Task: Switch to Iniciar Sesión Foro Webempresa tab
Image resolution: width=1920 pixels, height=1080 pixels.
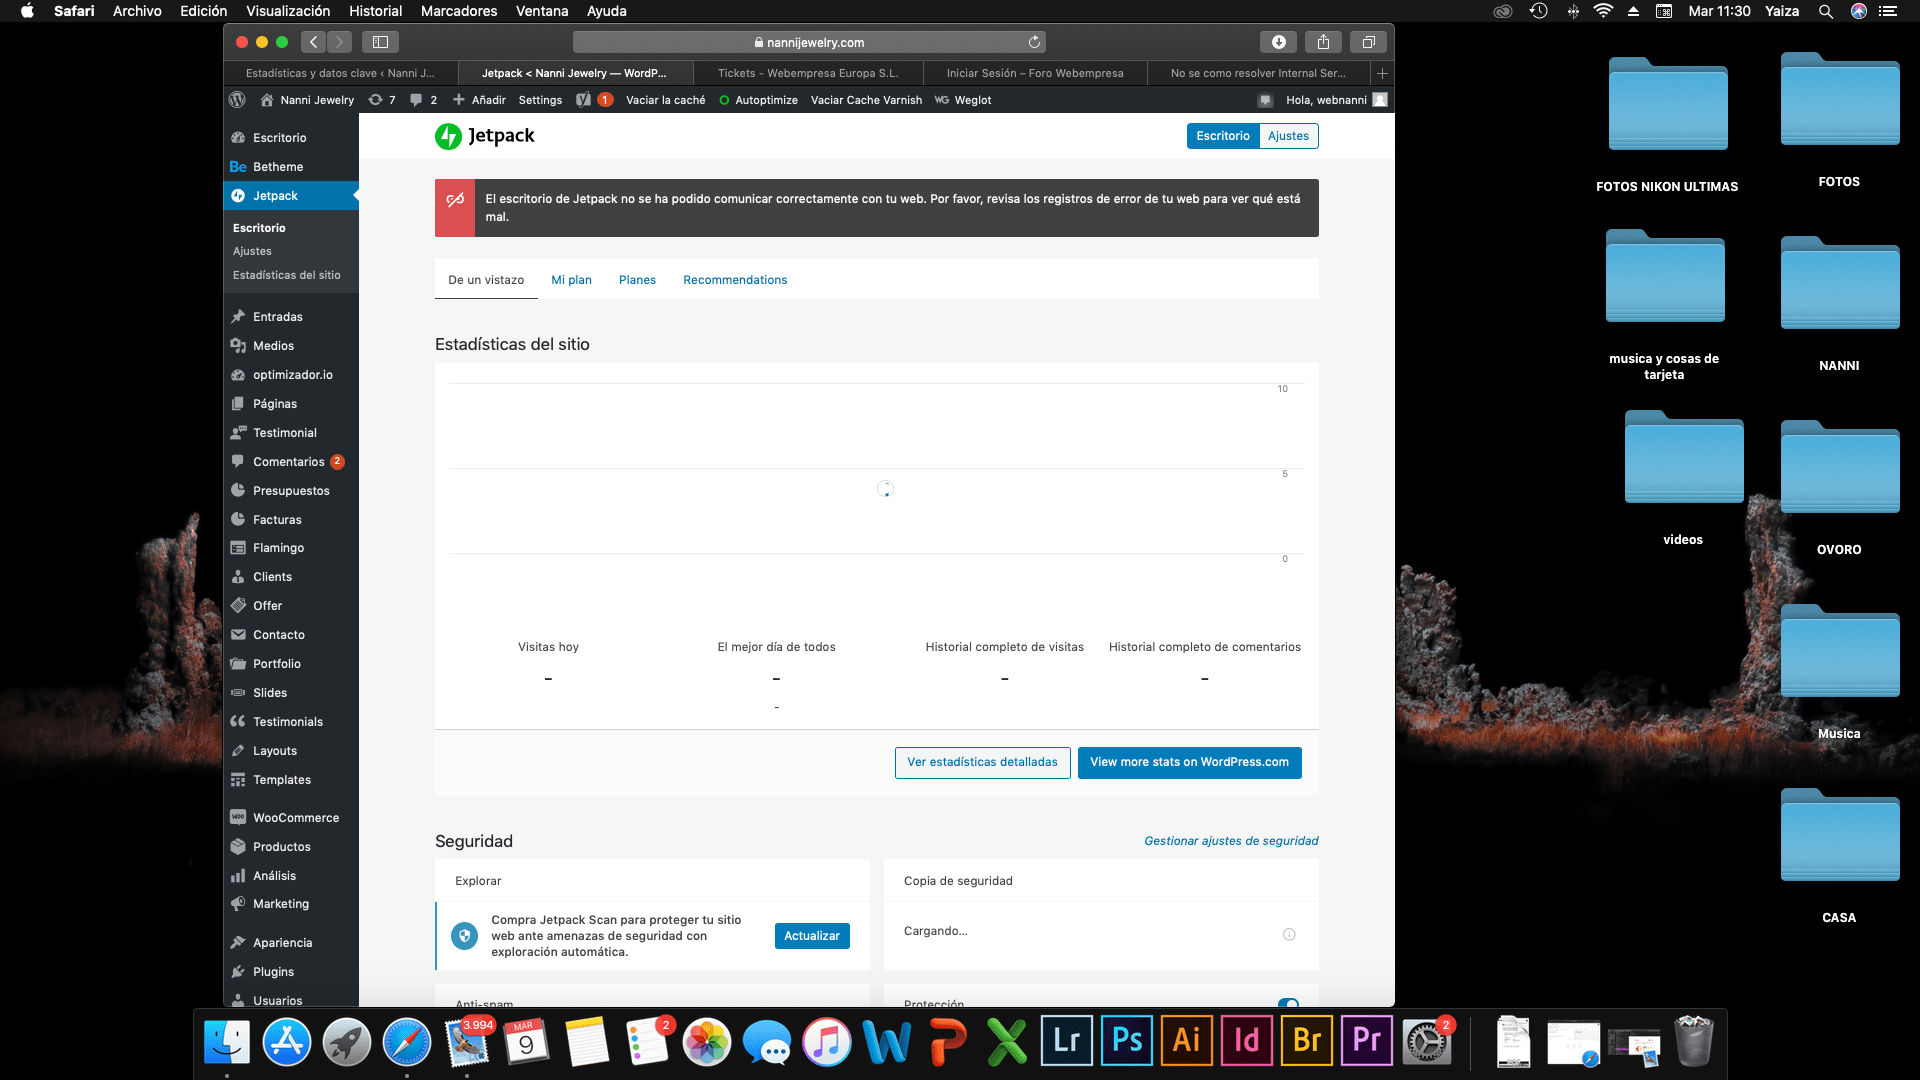Action: (1035, 73)
